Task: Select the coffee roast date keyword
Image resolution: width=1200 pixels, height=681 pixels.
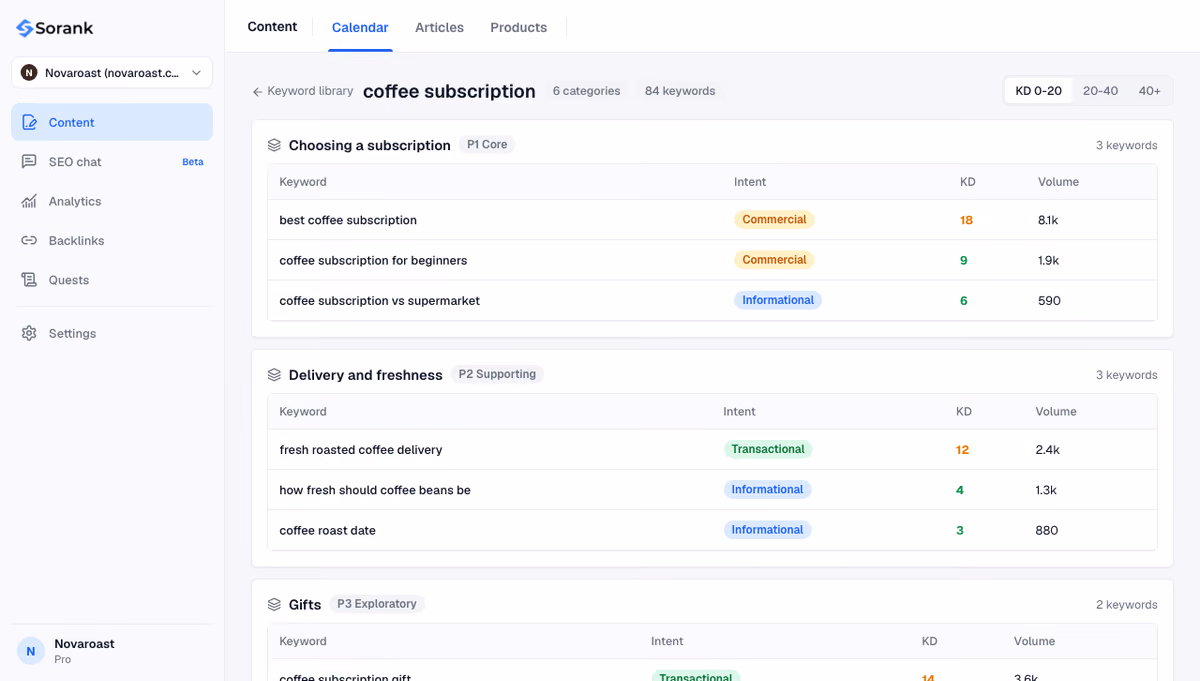Action: (x=327, y=530)
